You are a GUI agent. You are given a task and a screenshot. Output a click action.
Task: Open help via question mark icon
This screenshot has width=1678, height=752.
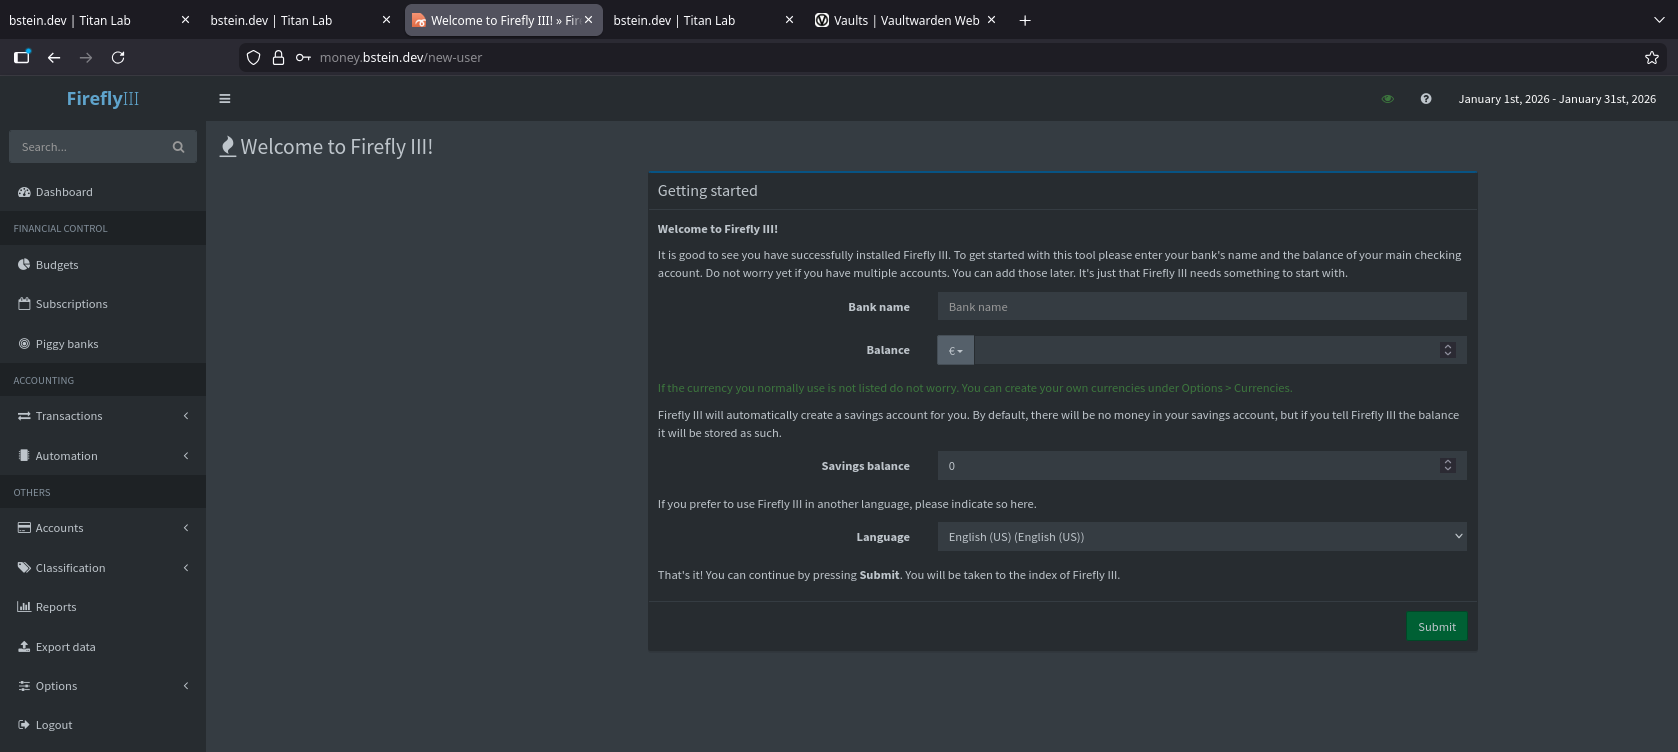click(1426, 99)
